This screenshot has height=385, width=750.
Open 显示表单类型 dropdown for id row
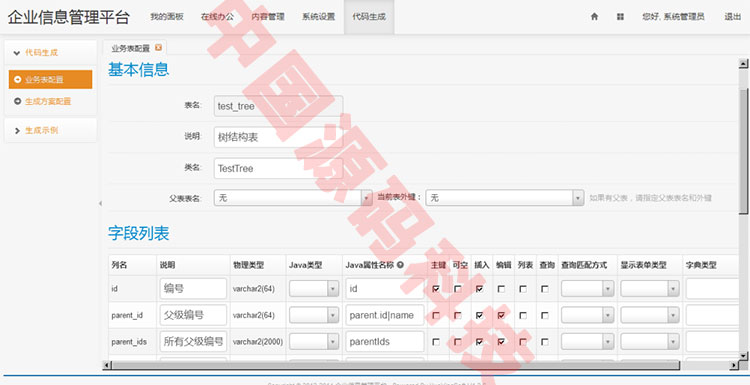[x=650, y=288]
